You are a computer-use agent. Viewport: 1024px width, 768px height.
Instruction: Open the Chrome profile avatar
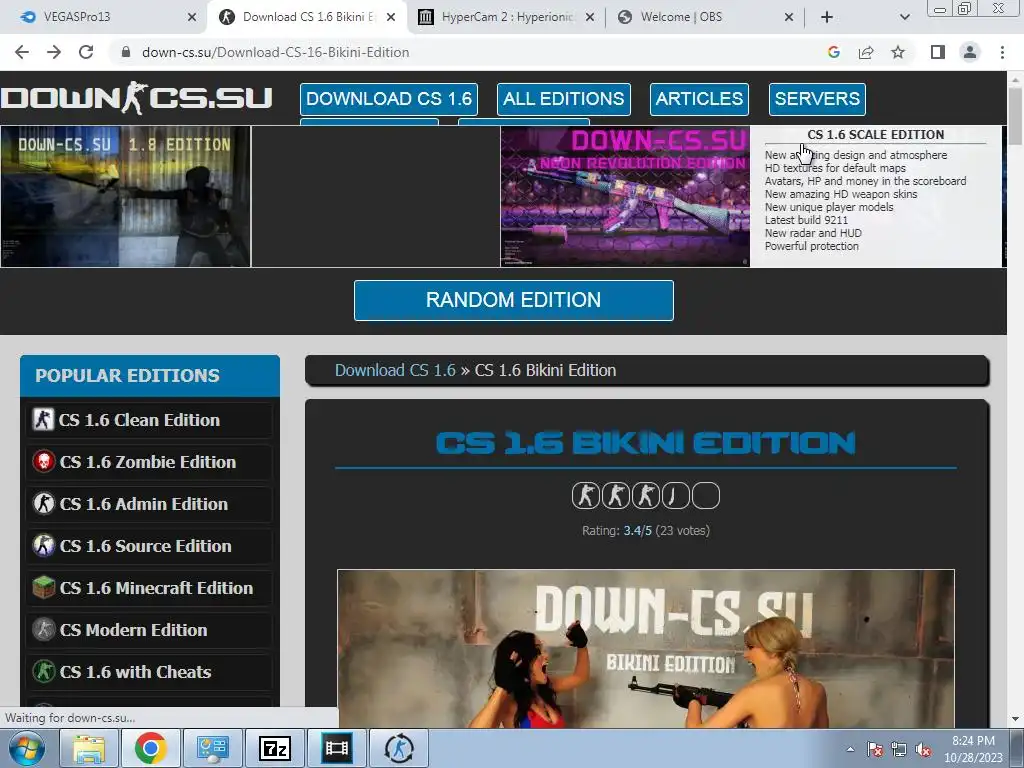coord(970,52)
